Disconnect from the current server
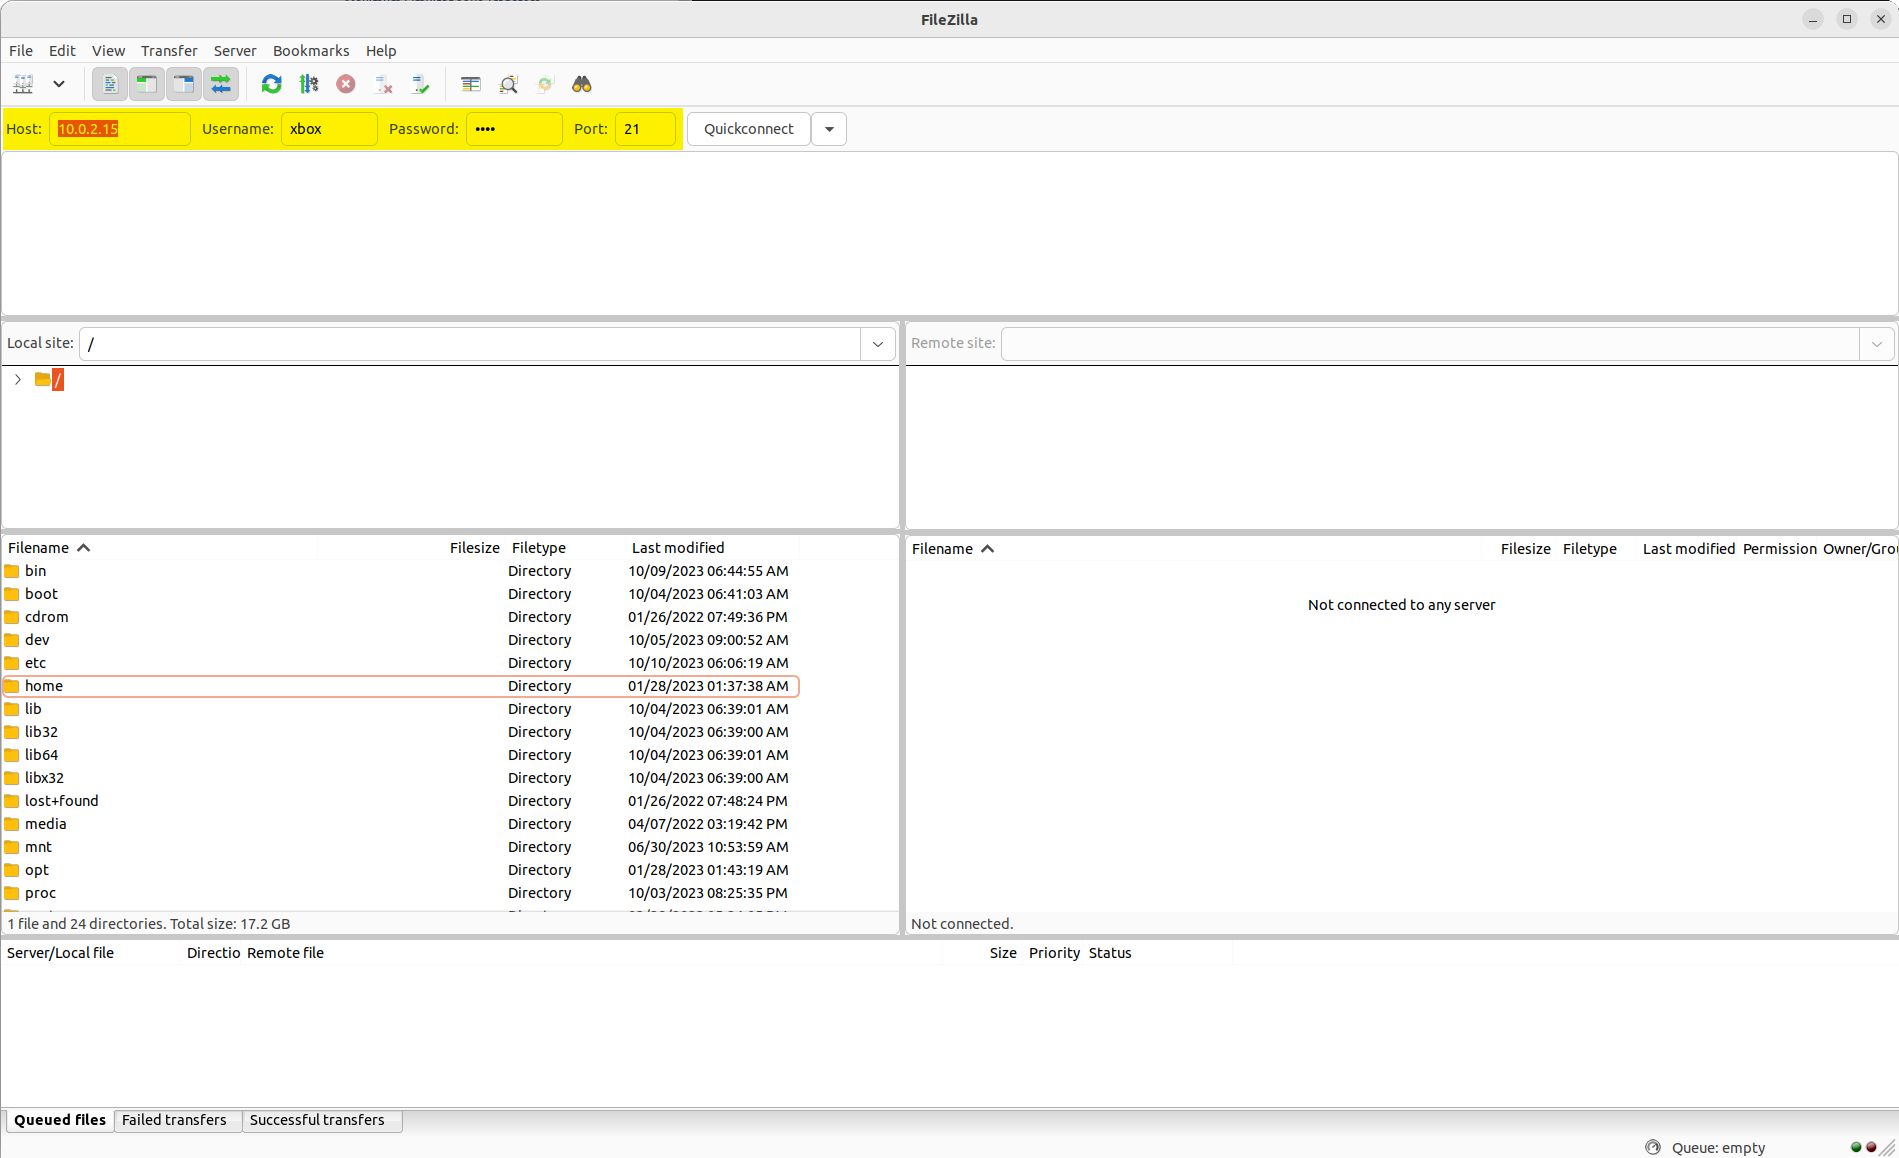This screenshot has width=1899, height=1158. tap(384, 84)
